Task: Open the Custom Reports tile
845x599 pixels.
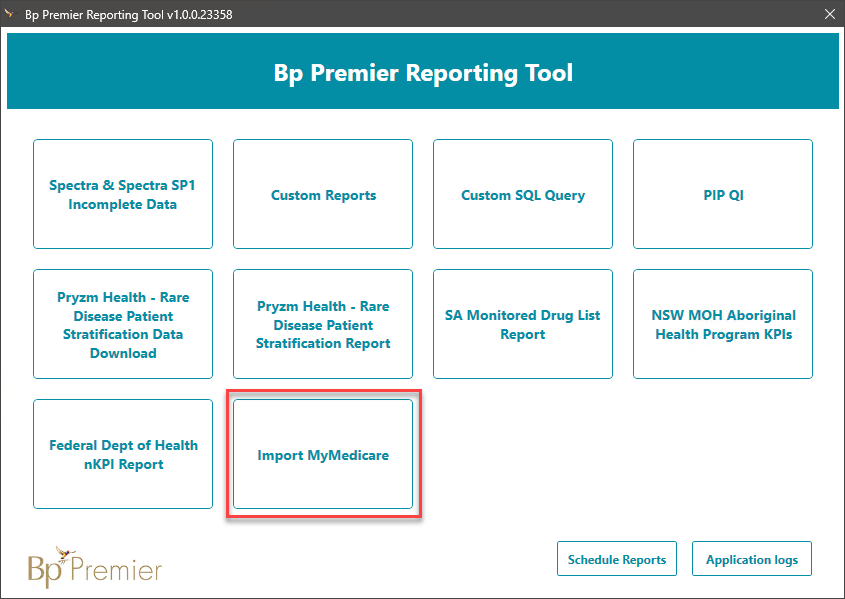Action: click(x=323, y=194)
